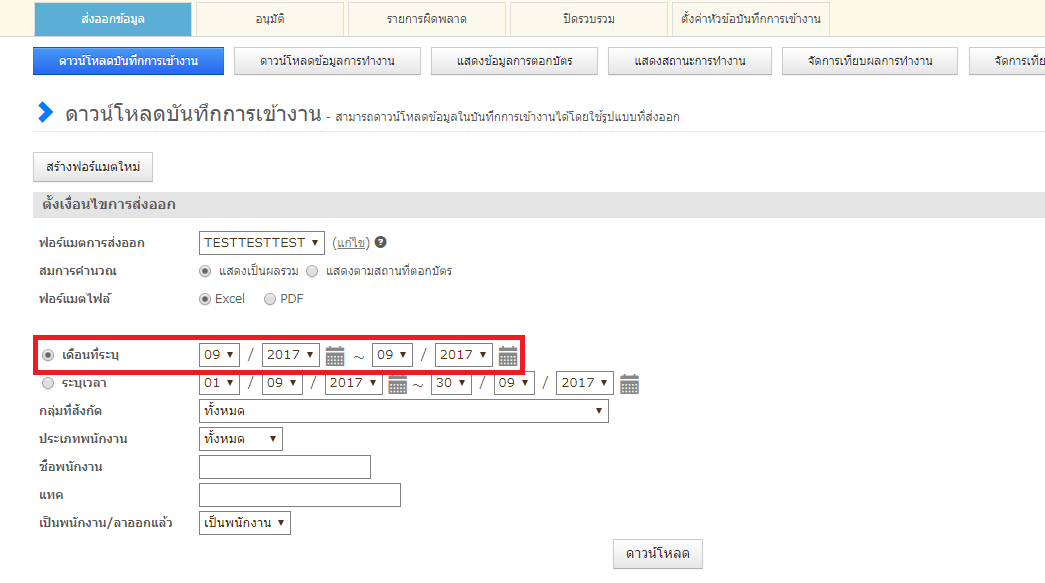This screenshot has height=583, width=1045.
Task: Open the TESTTESTTEST export format dropdown
Action: 262,243
